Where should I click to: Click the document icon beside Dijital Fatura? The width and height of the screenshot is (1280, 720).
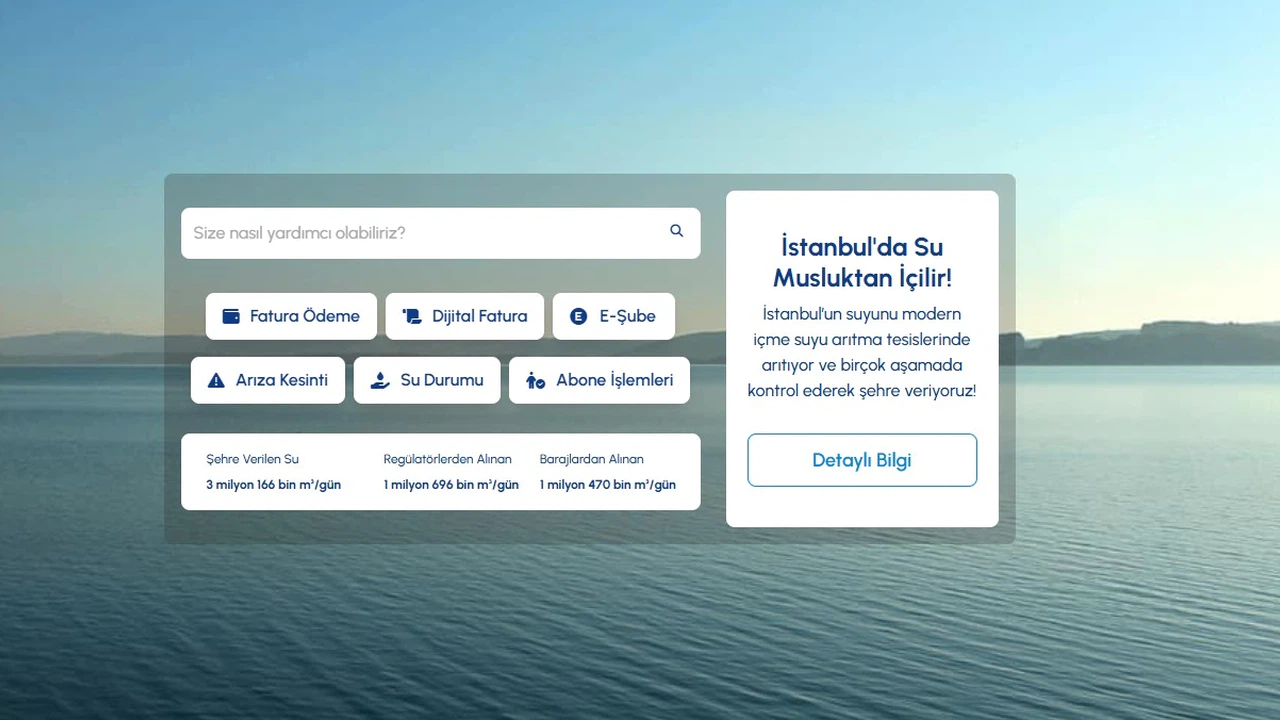pyautogui.click(x=411, y=316)
